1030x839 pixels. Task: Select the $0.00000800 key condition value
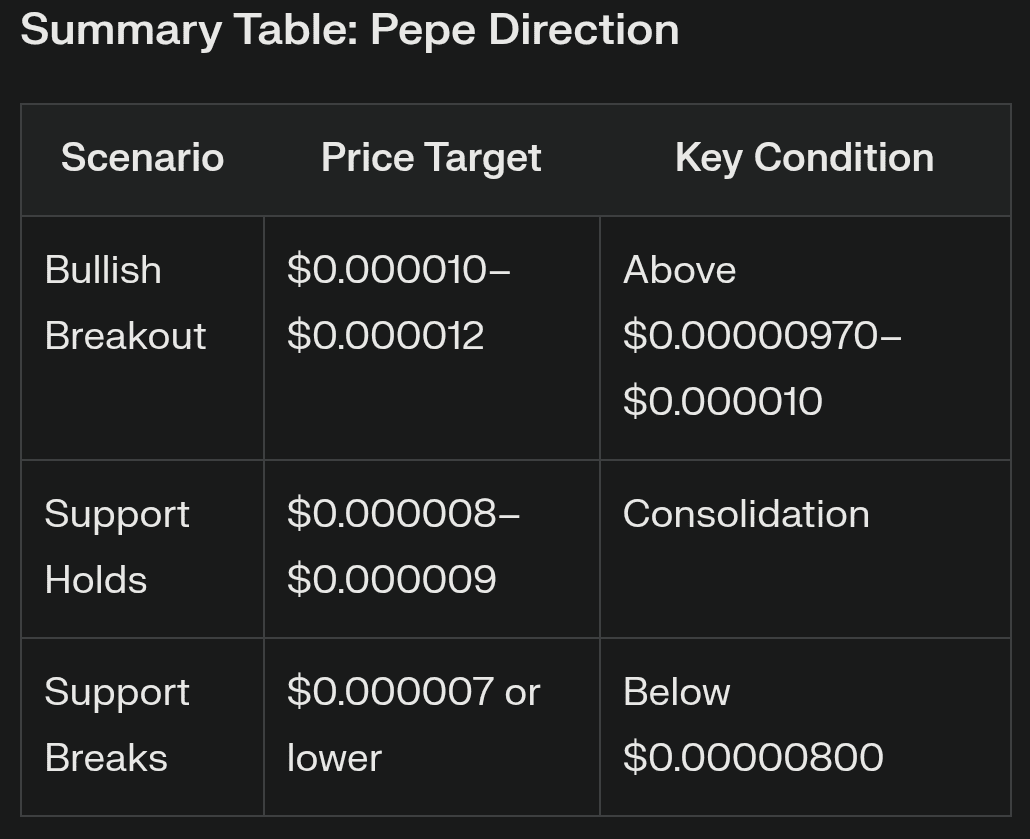(x=753, y=758)
